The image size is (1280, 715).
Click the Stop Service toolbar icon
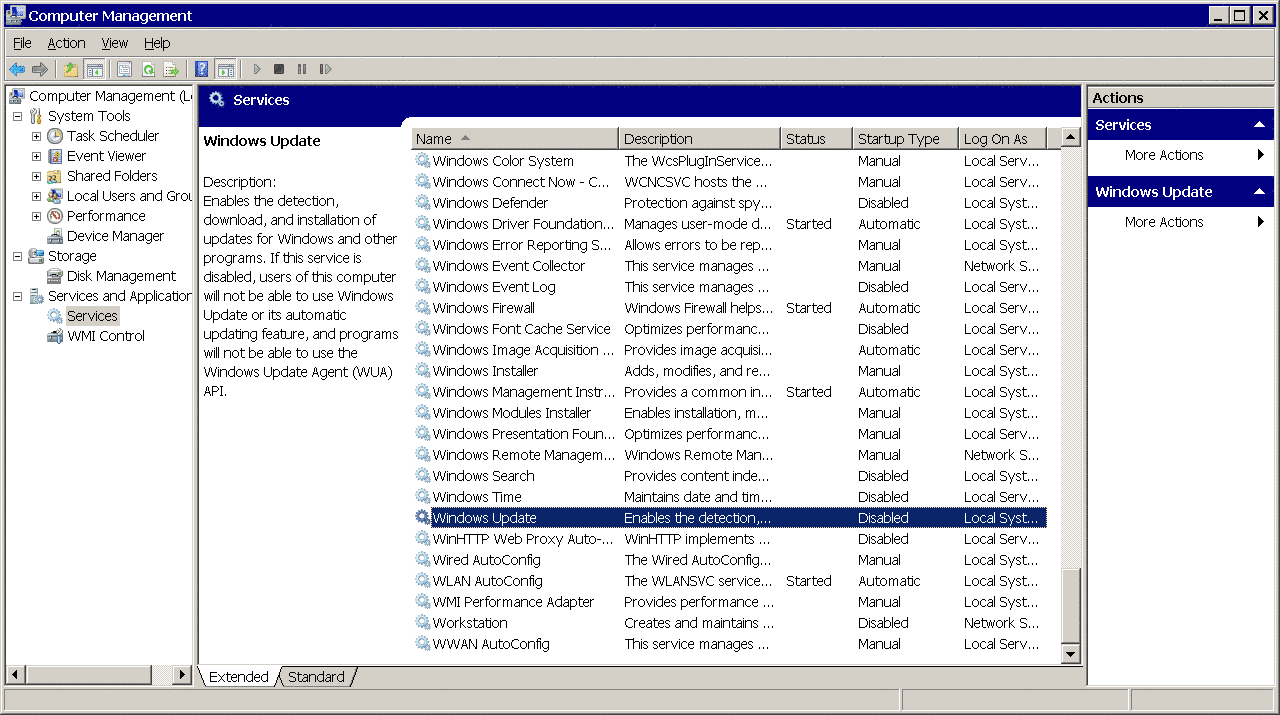279,69
